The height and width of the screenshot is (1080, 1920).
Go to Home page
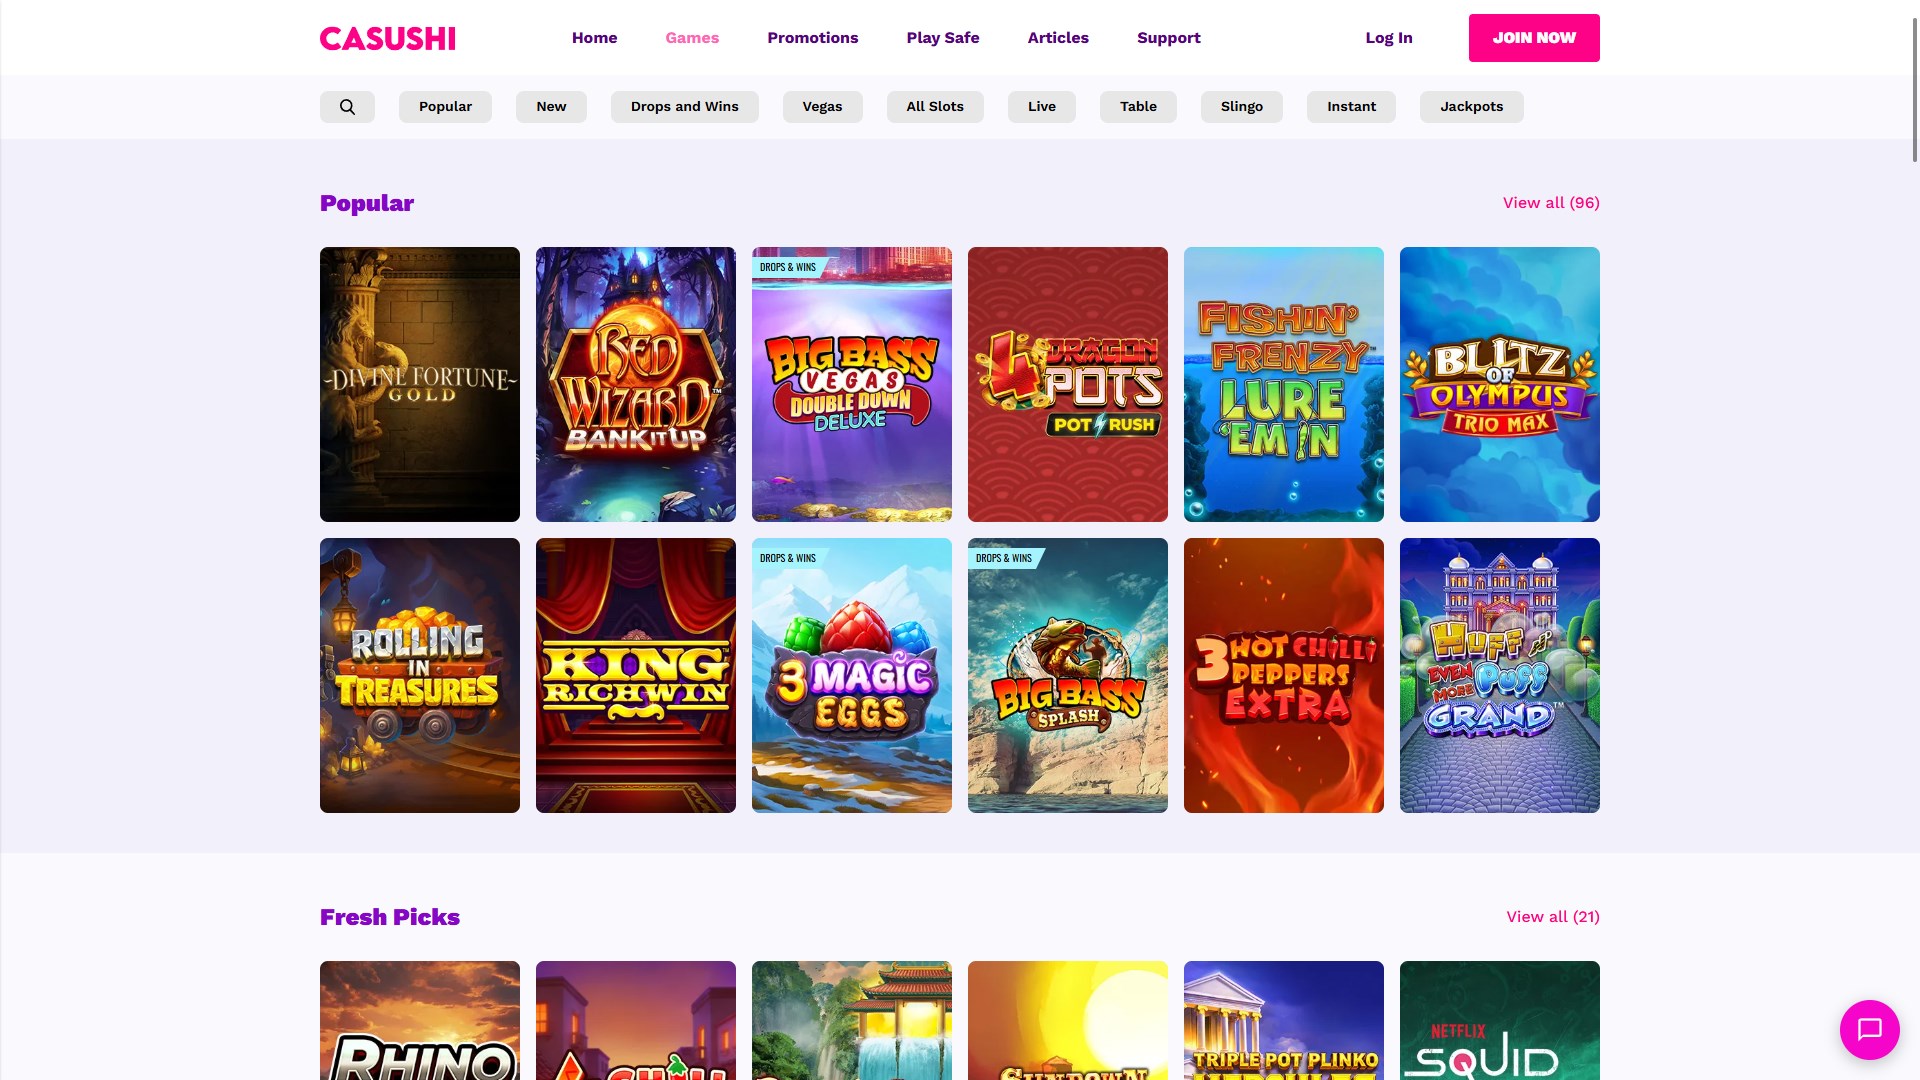tap(594, 38)
